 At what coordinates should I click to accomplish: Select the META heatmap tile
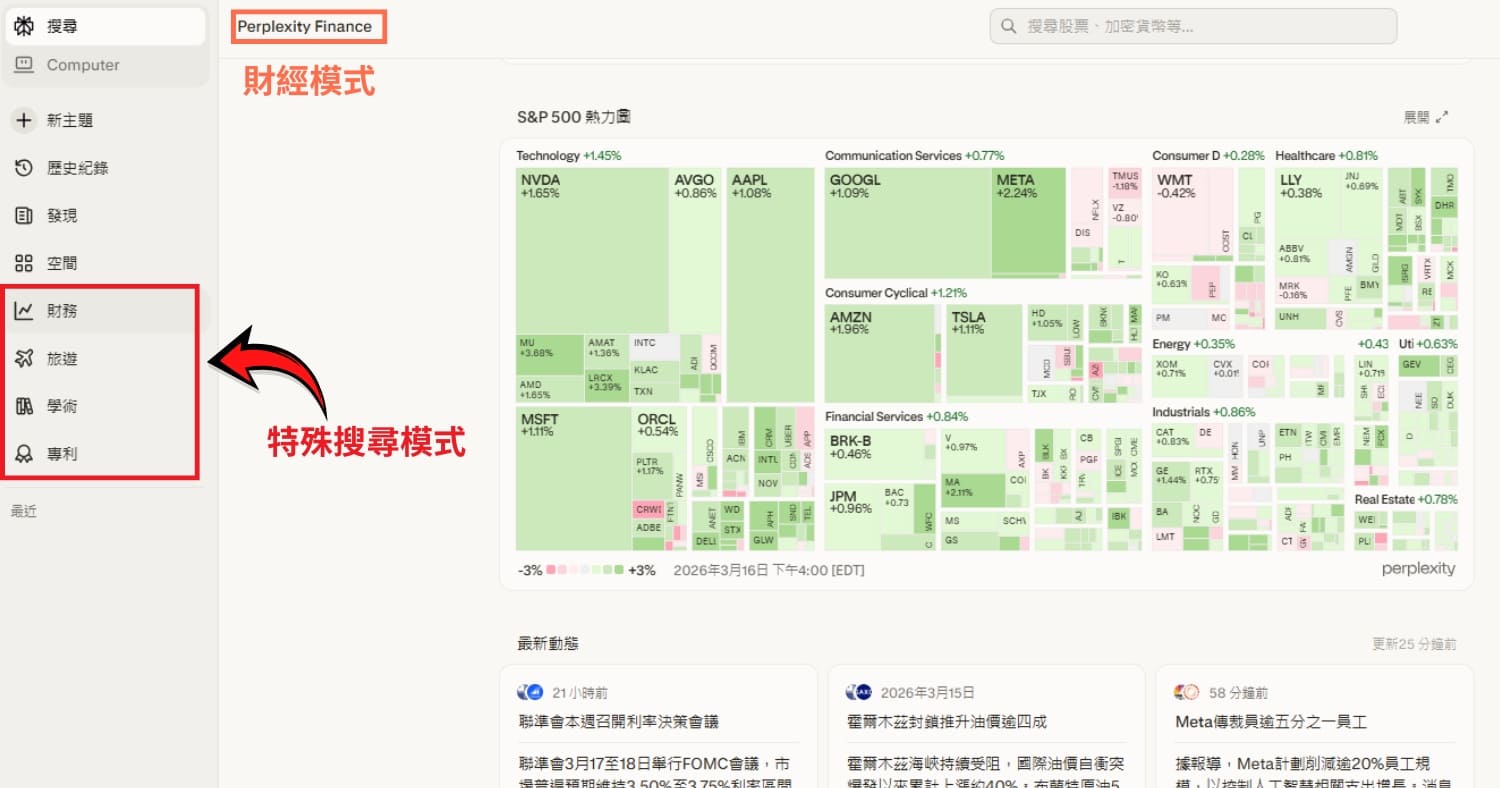1029,222
